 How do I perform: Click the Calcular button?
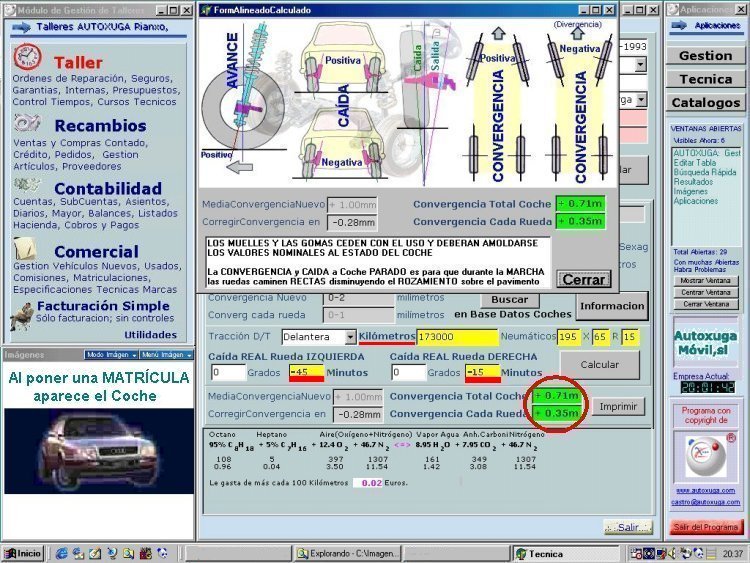pos(600,364)
